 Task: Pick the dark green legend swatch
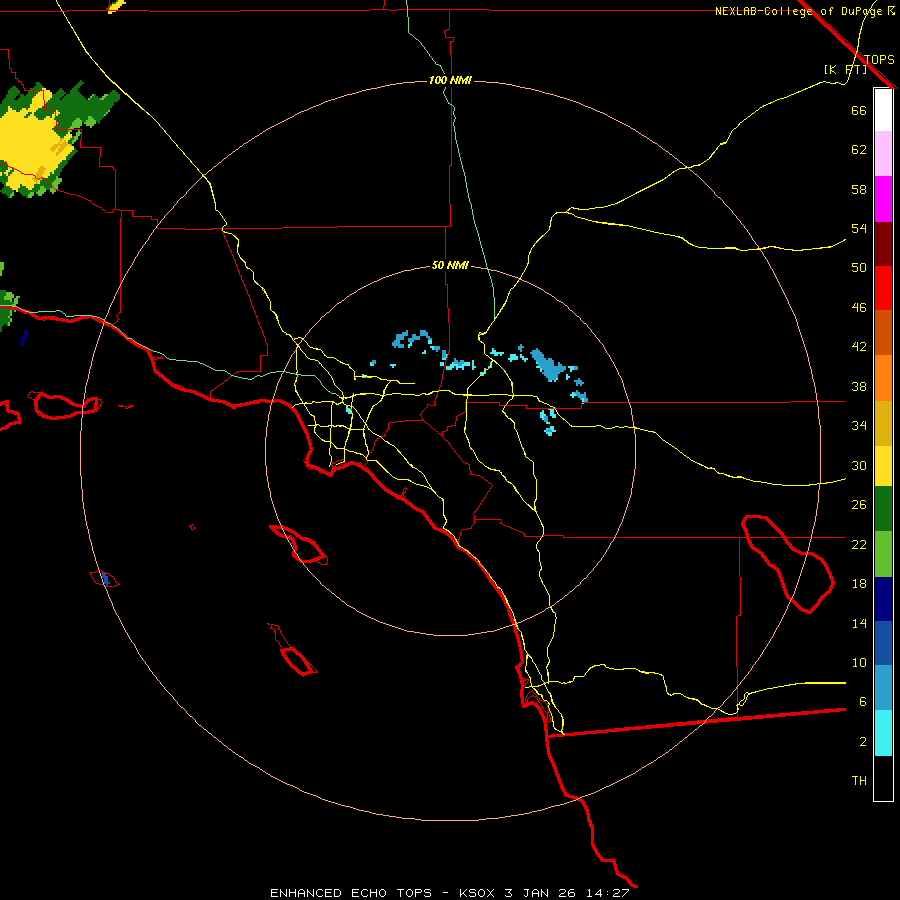coord(883,509)
